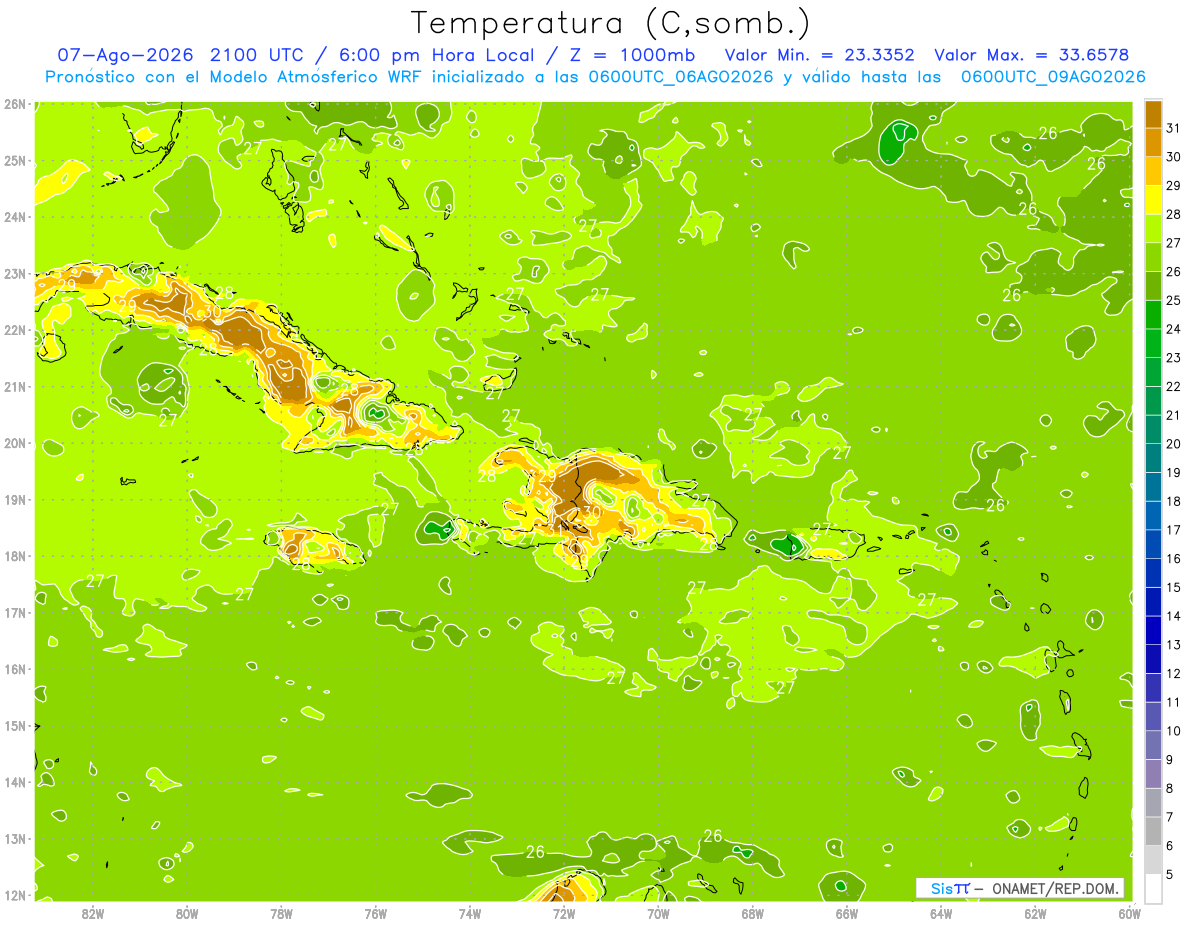Select the blue swatch between 15 and 16
The width and height of the screenshot is (1200, 927).
(x=1153, y=573)
